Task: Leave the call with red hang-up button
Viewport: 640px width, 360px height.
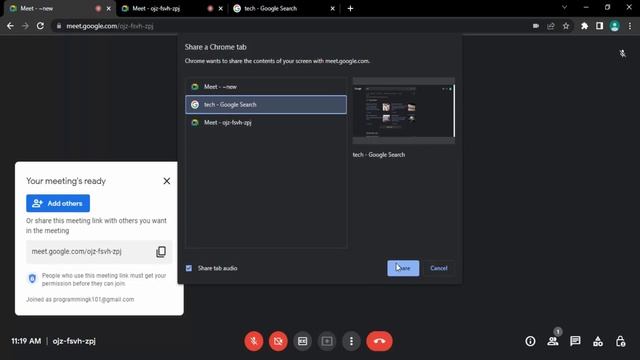Action: click(x=379, y=341)
